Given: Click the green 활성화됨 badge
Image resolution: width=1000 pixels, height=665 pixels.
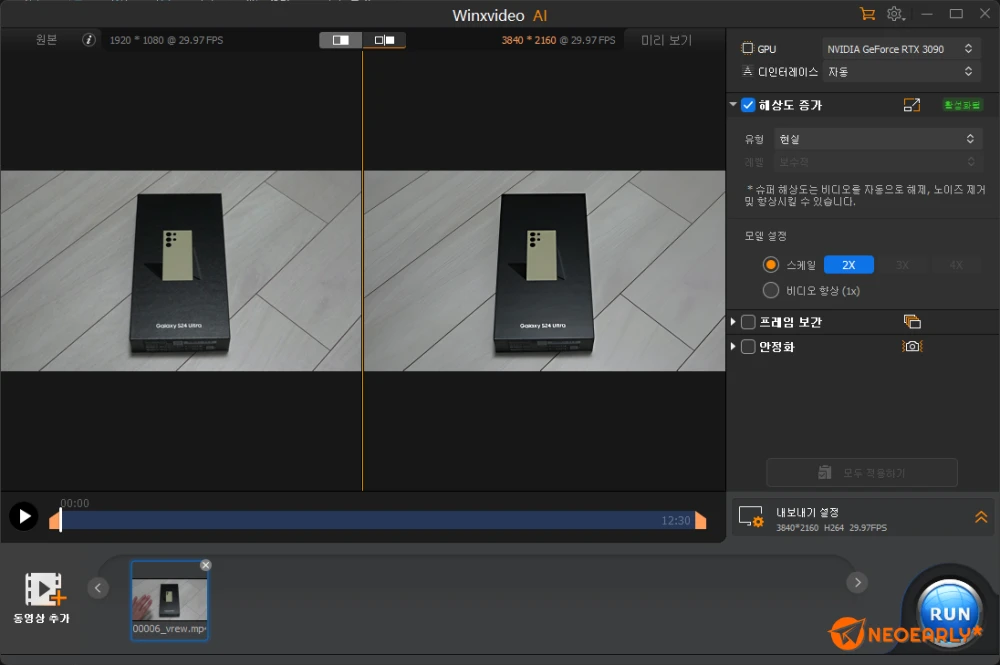Looking at the screenshot, I should tap(962, 105).
